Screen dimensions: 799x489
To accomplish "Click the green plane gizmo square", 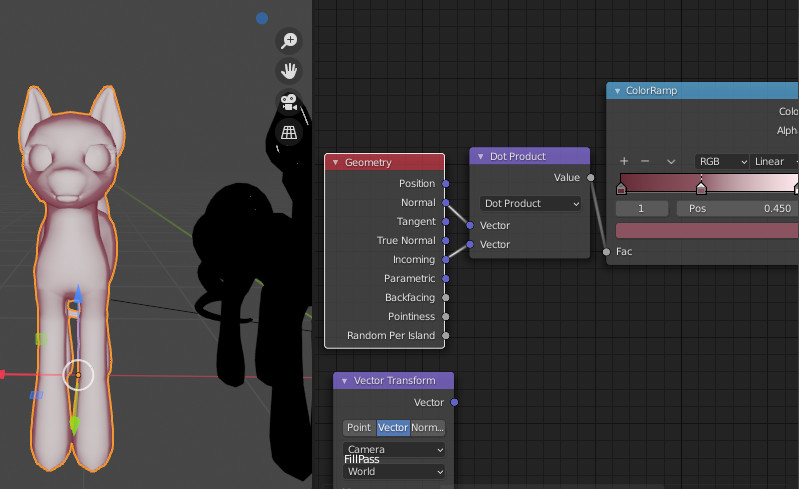I will (41, 339).
